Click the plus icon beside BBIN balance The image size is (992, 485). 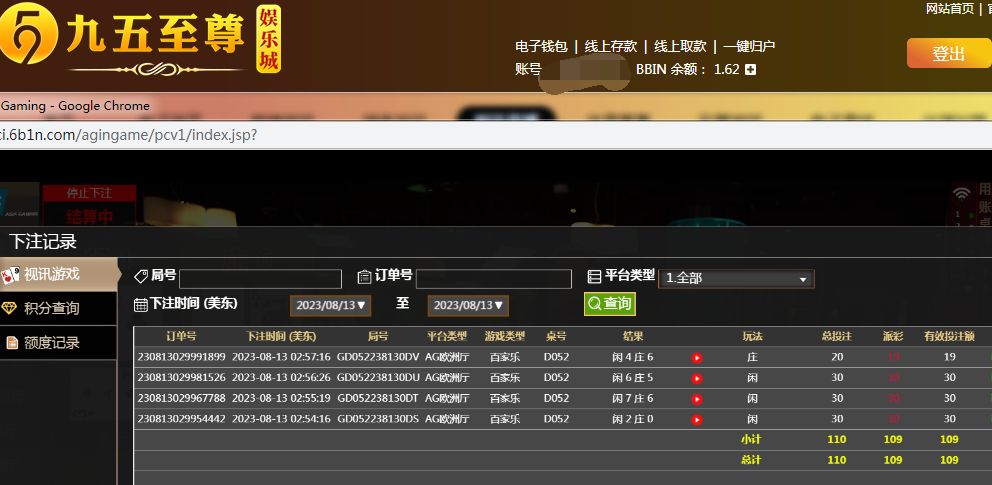click(750, 70)
